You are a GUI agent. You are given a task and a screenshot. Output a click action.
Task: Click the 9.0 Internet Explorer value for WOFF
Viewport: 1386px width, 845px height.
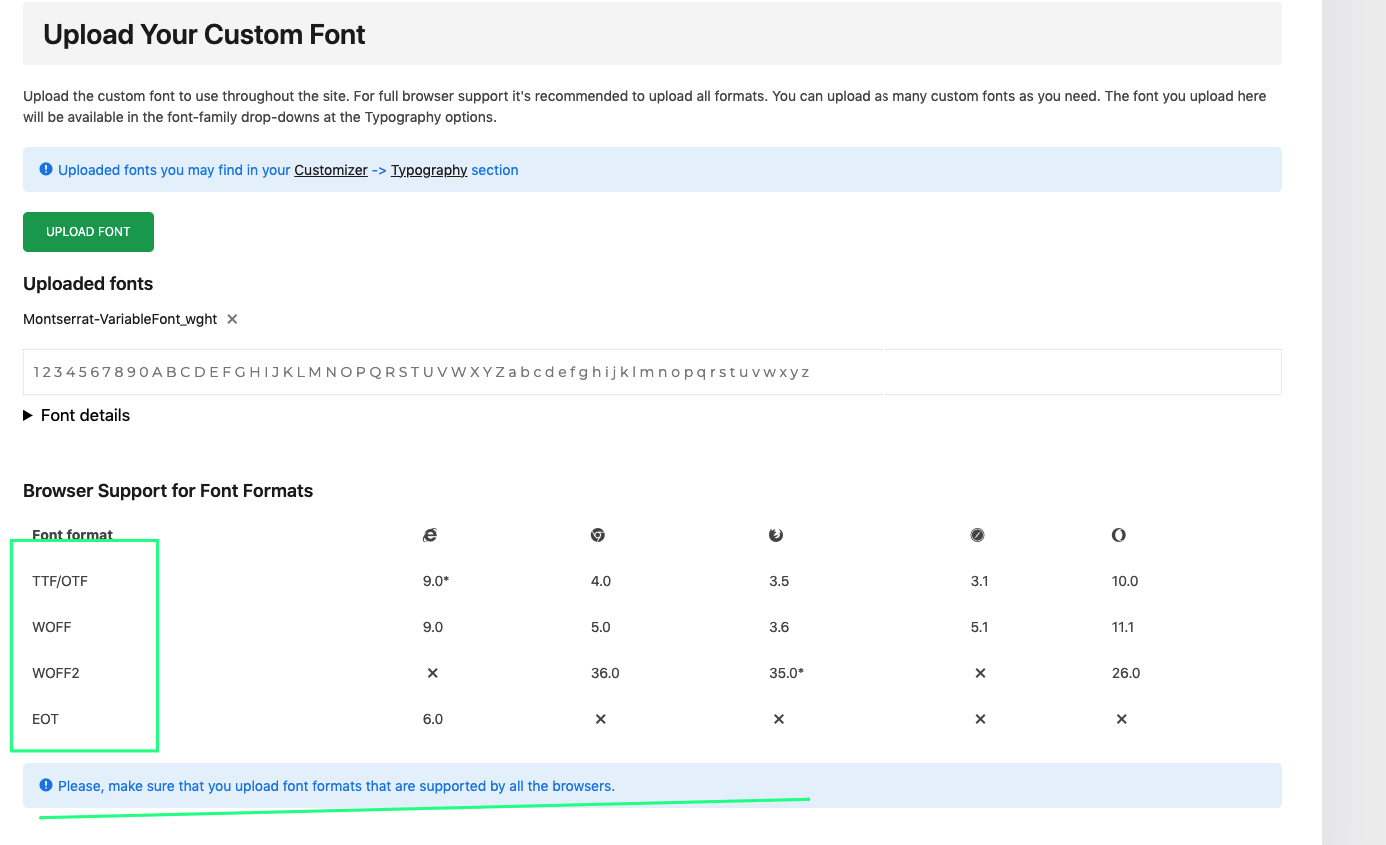coord(433,627)
